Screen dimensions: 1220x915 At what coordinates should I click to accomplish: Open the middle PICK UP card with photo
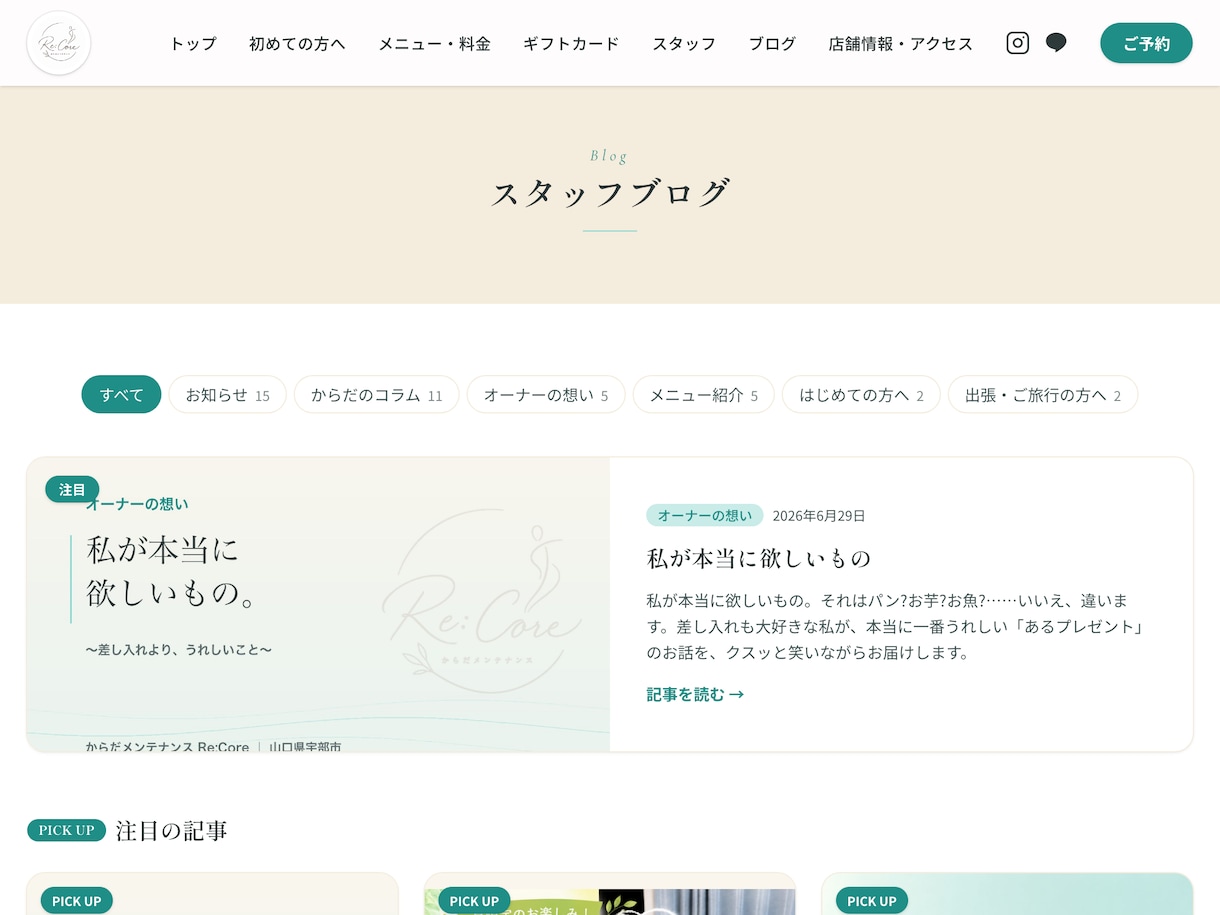610,894
